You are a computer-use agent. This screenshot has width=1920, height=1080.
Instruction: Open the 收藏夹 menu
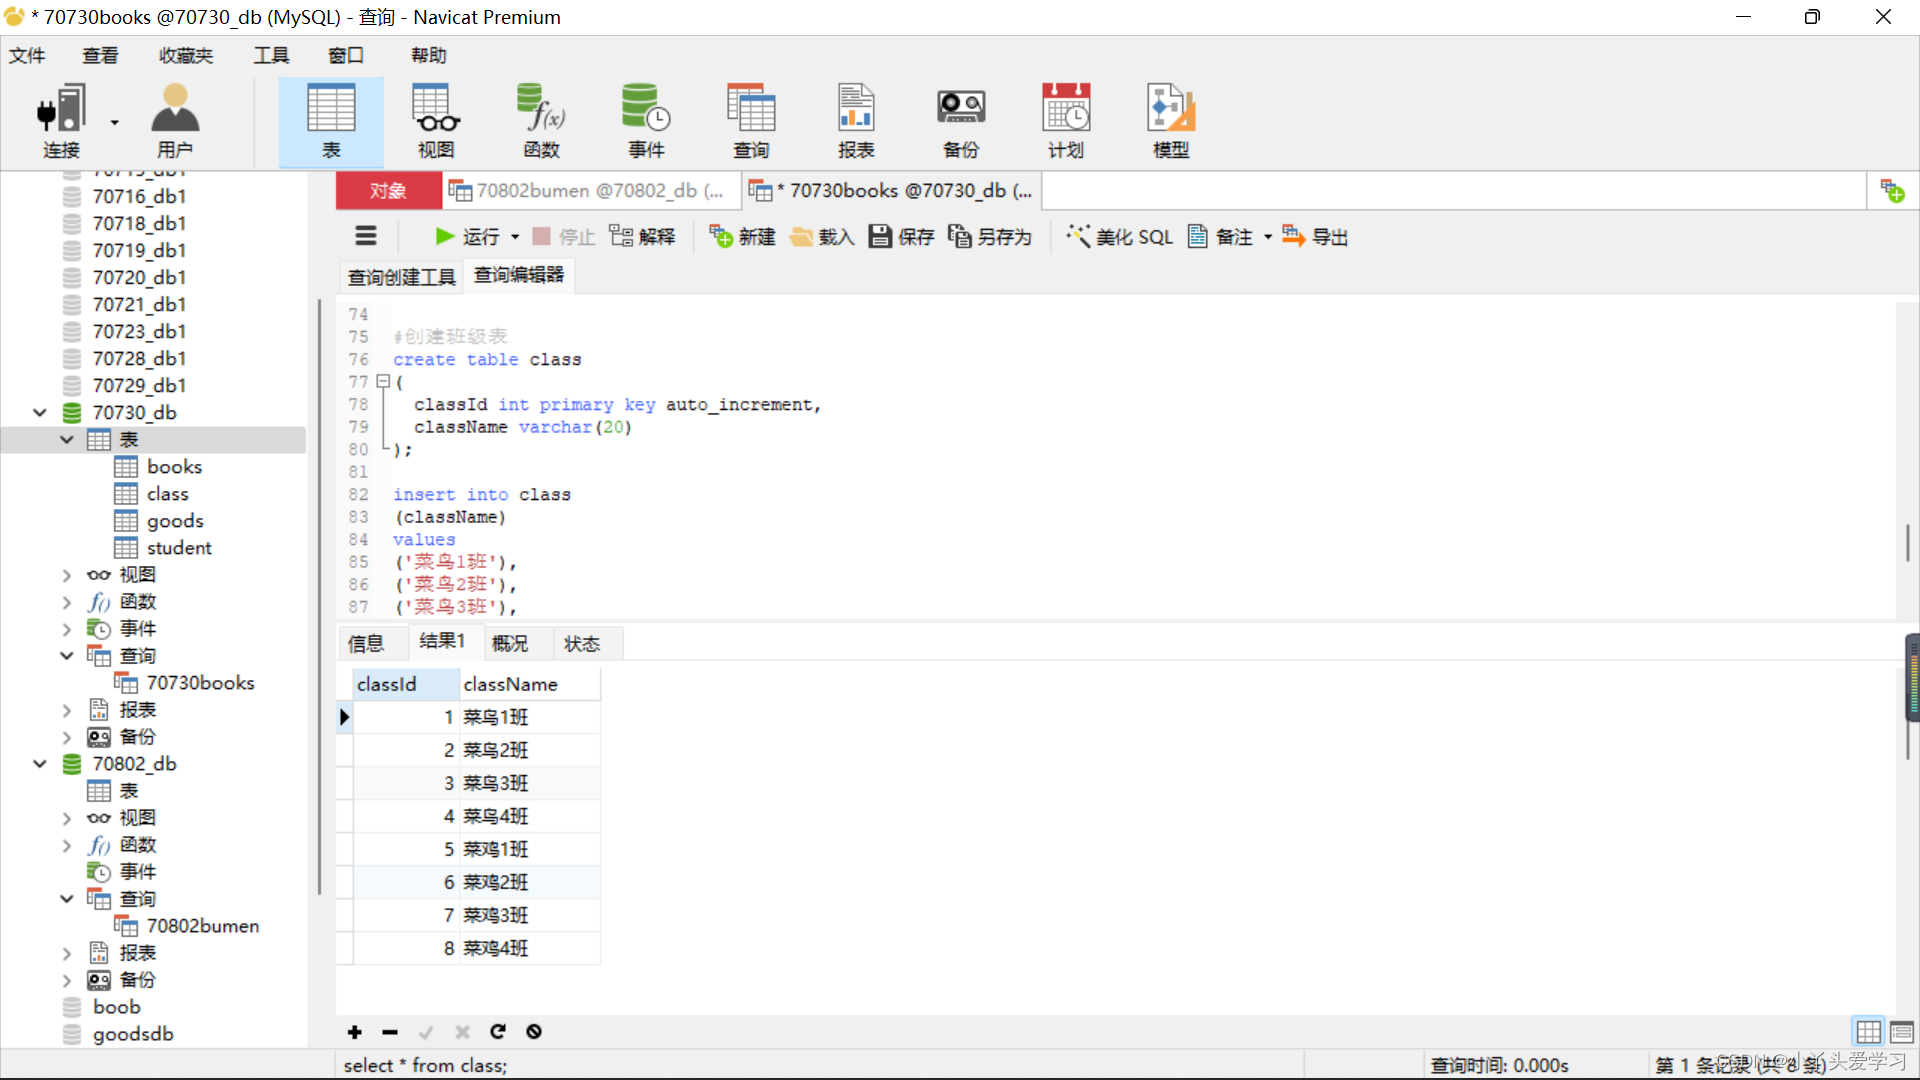[x=186, y=55]
